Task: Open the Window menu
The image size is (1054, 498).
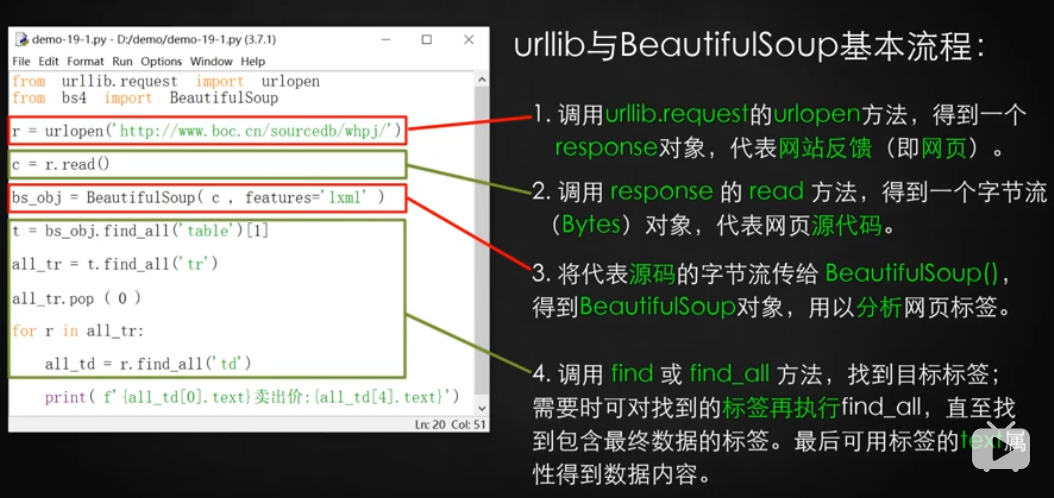Action: click(211, 61)
